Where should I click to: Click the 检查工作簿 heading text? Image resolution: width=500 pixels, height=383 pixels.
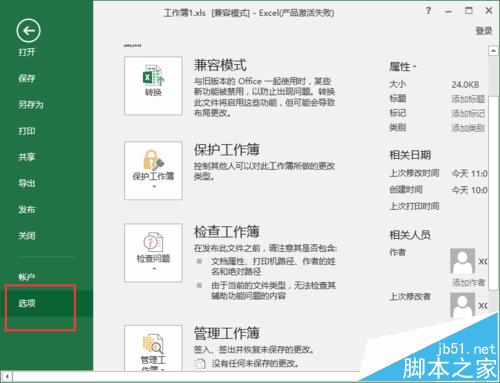click(x=227, y=232)
